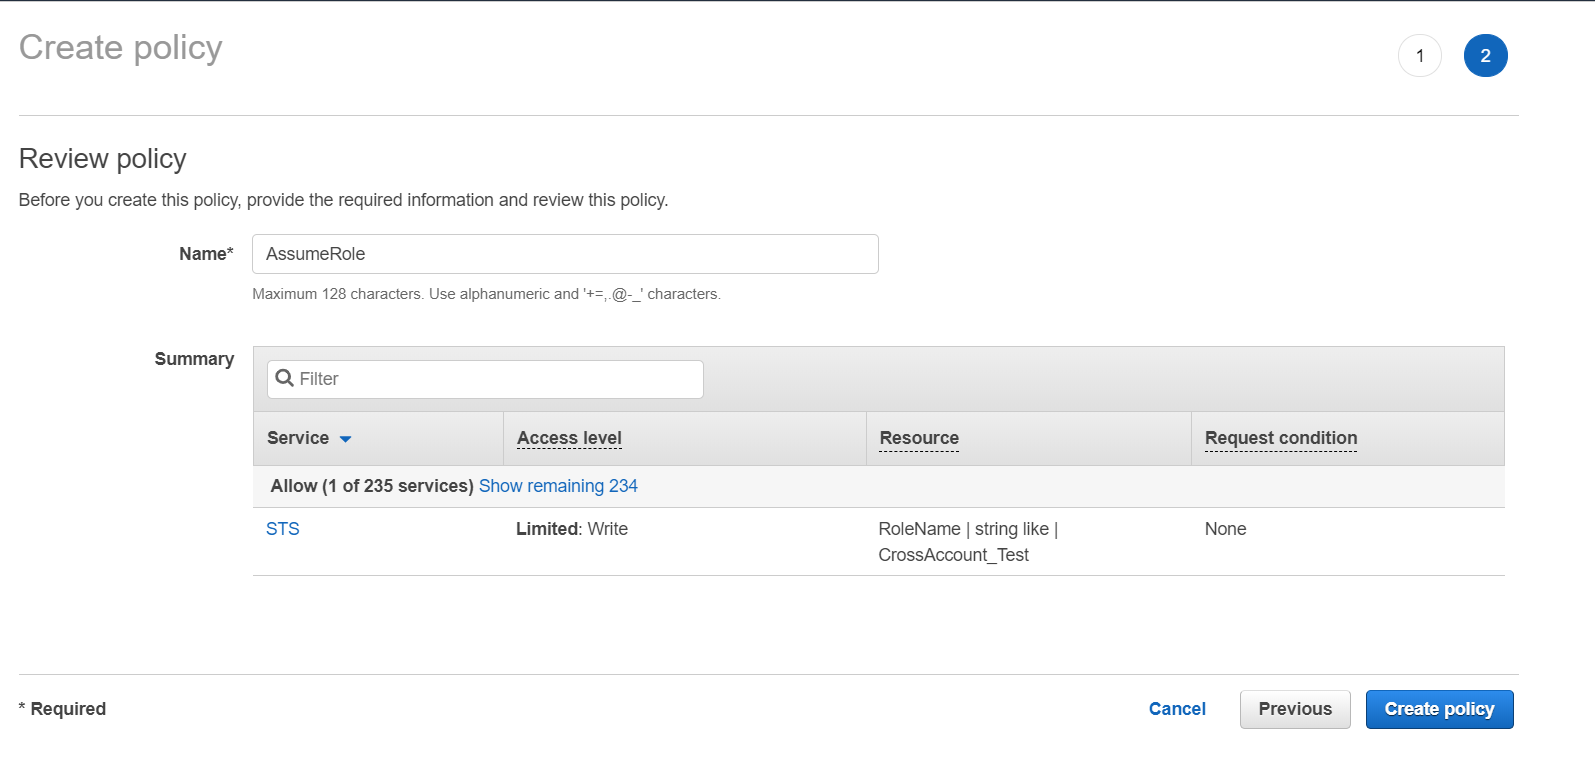Cancel the policy creation
The width and height of the screenshot is (1595, 772).
point(1177,709)
